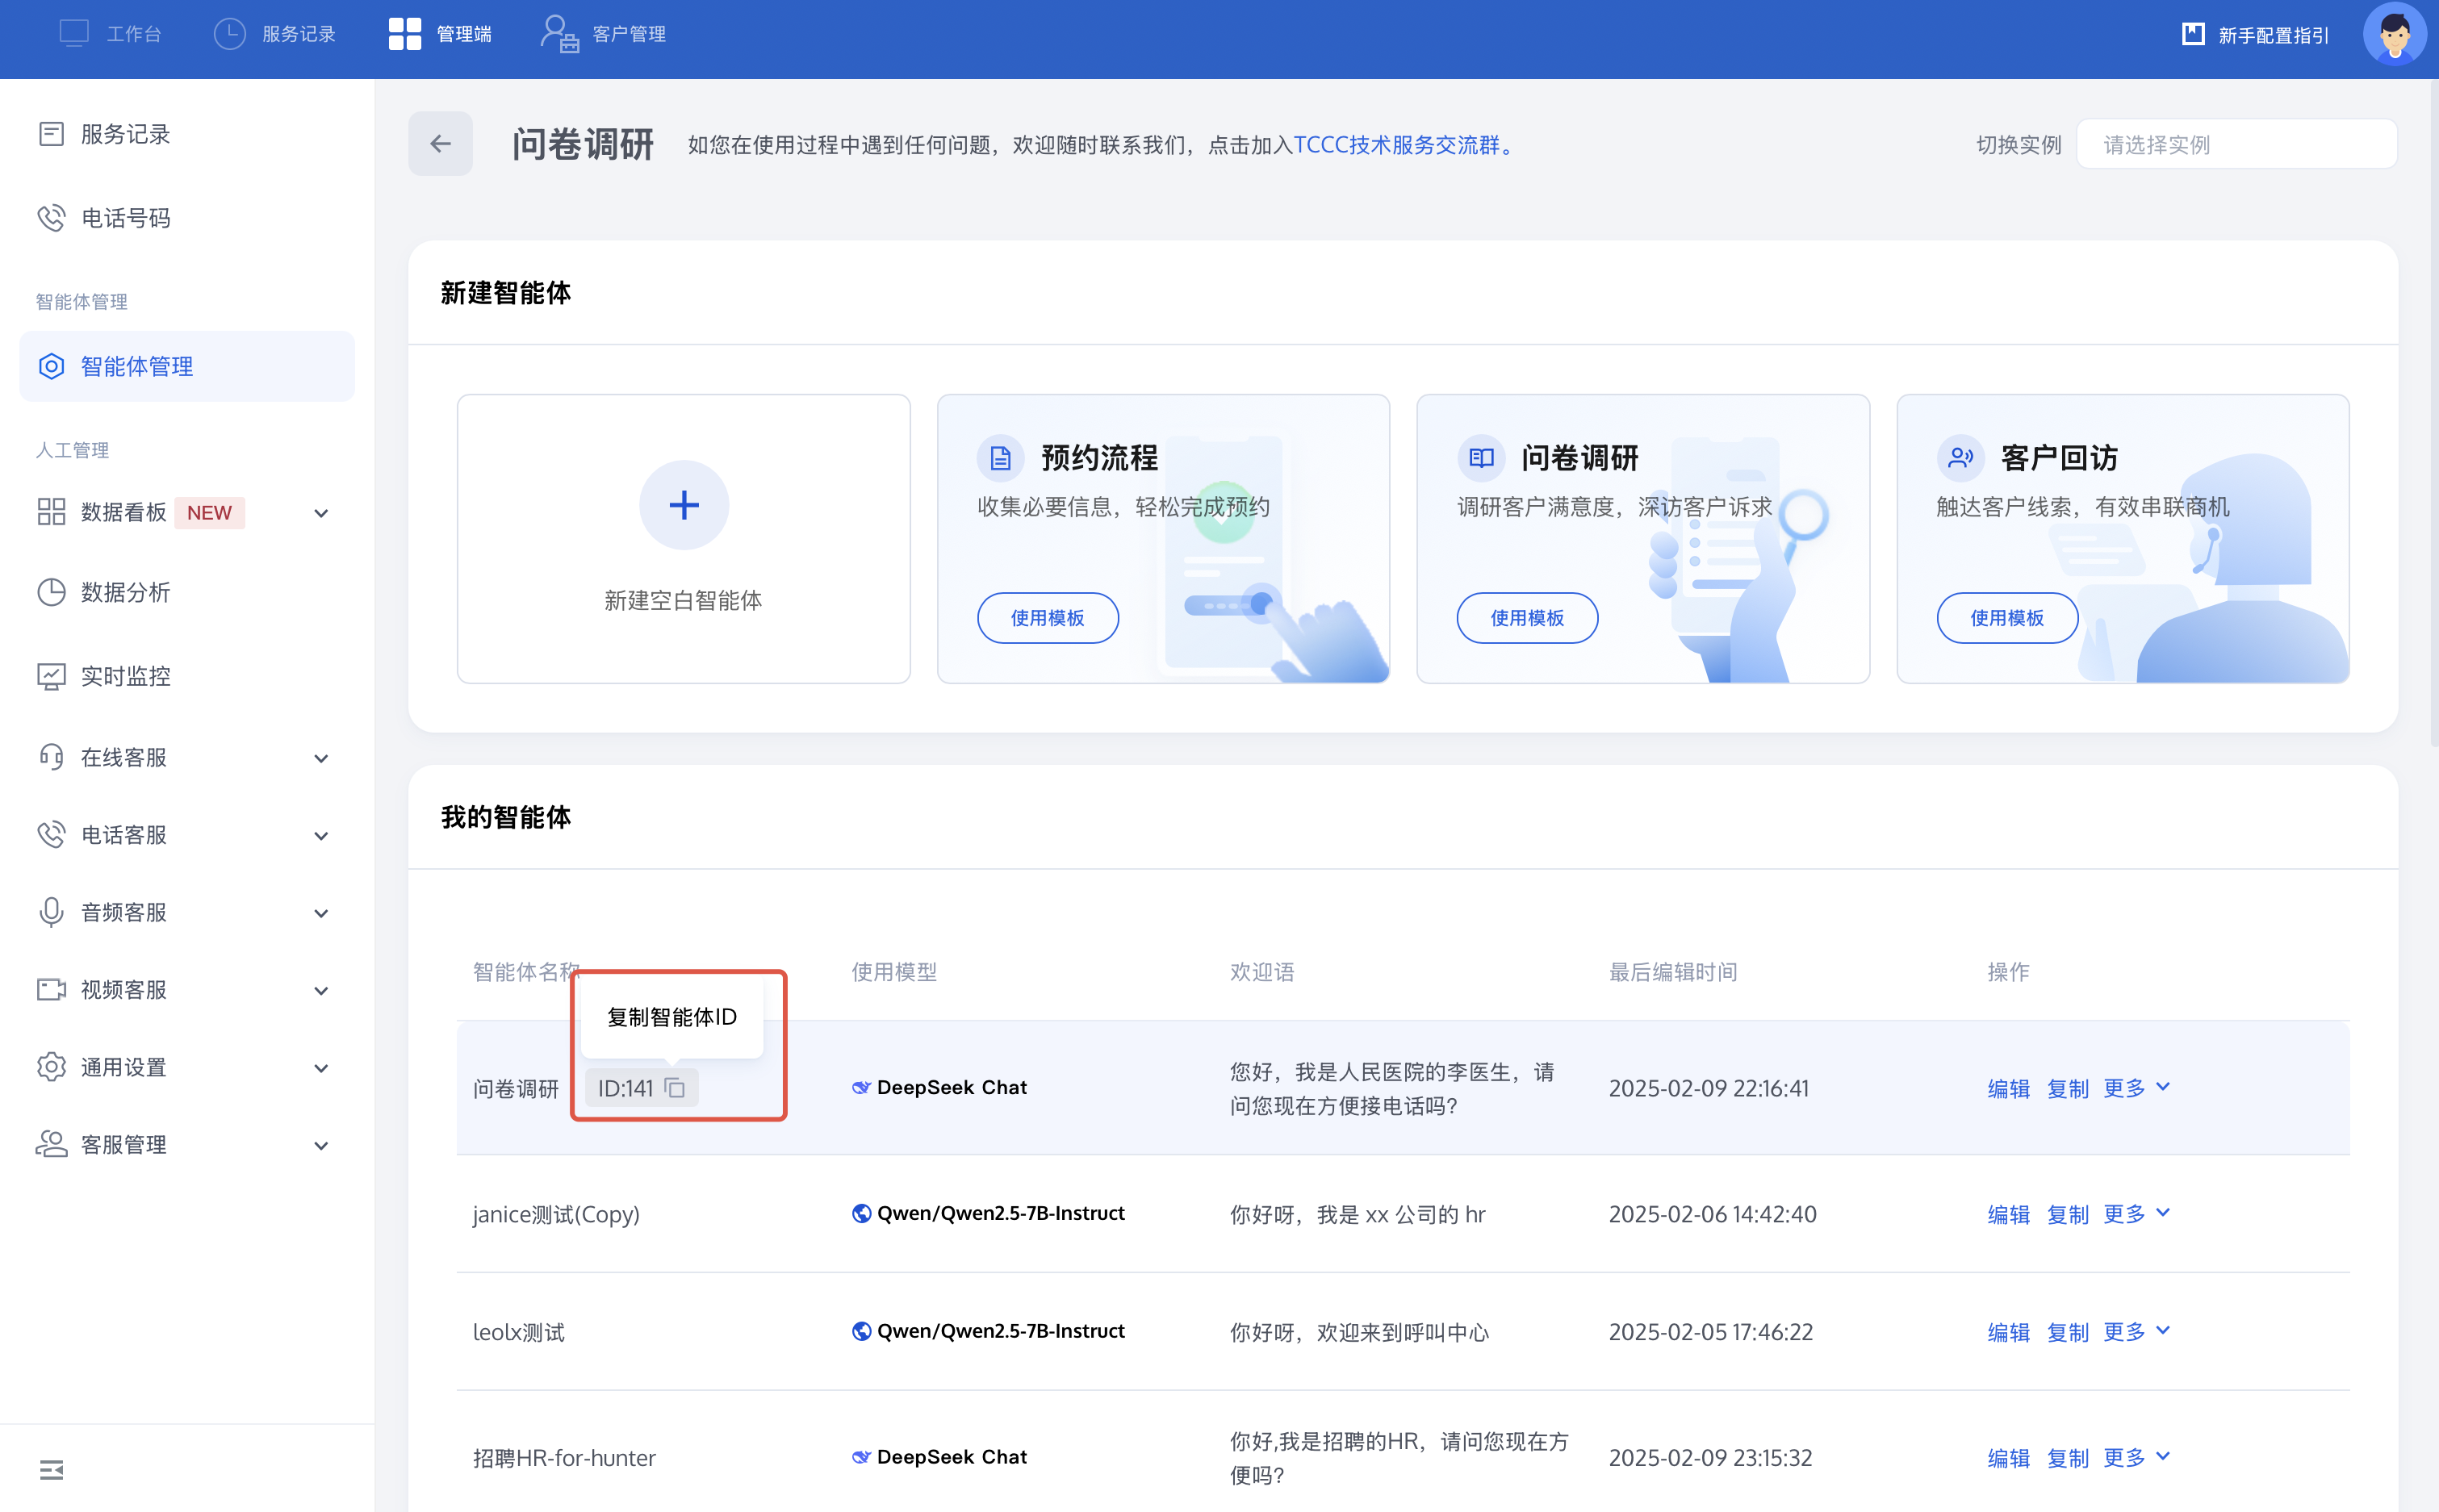Open 数据分析 in the sidebar
The image size is (2439, 1512).
point(125,592)
